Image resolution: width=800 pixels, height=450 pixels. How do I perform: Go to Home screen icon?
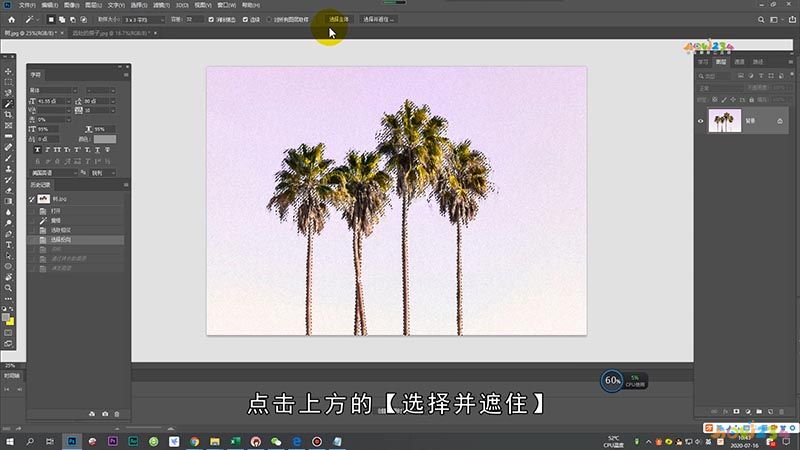coord(11,19)
